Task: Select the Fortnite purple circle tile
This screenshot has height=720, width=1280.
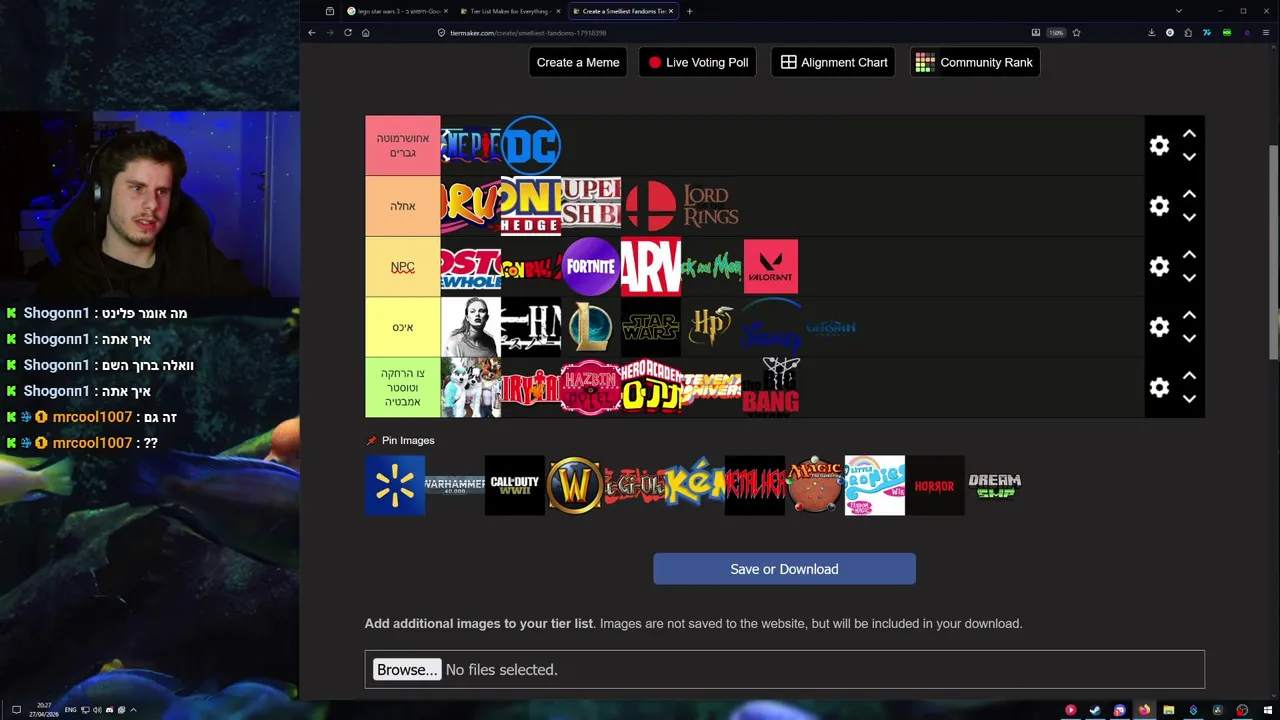Action: 591,267
